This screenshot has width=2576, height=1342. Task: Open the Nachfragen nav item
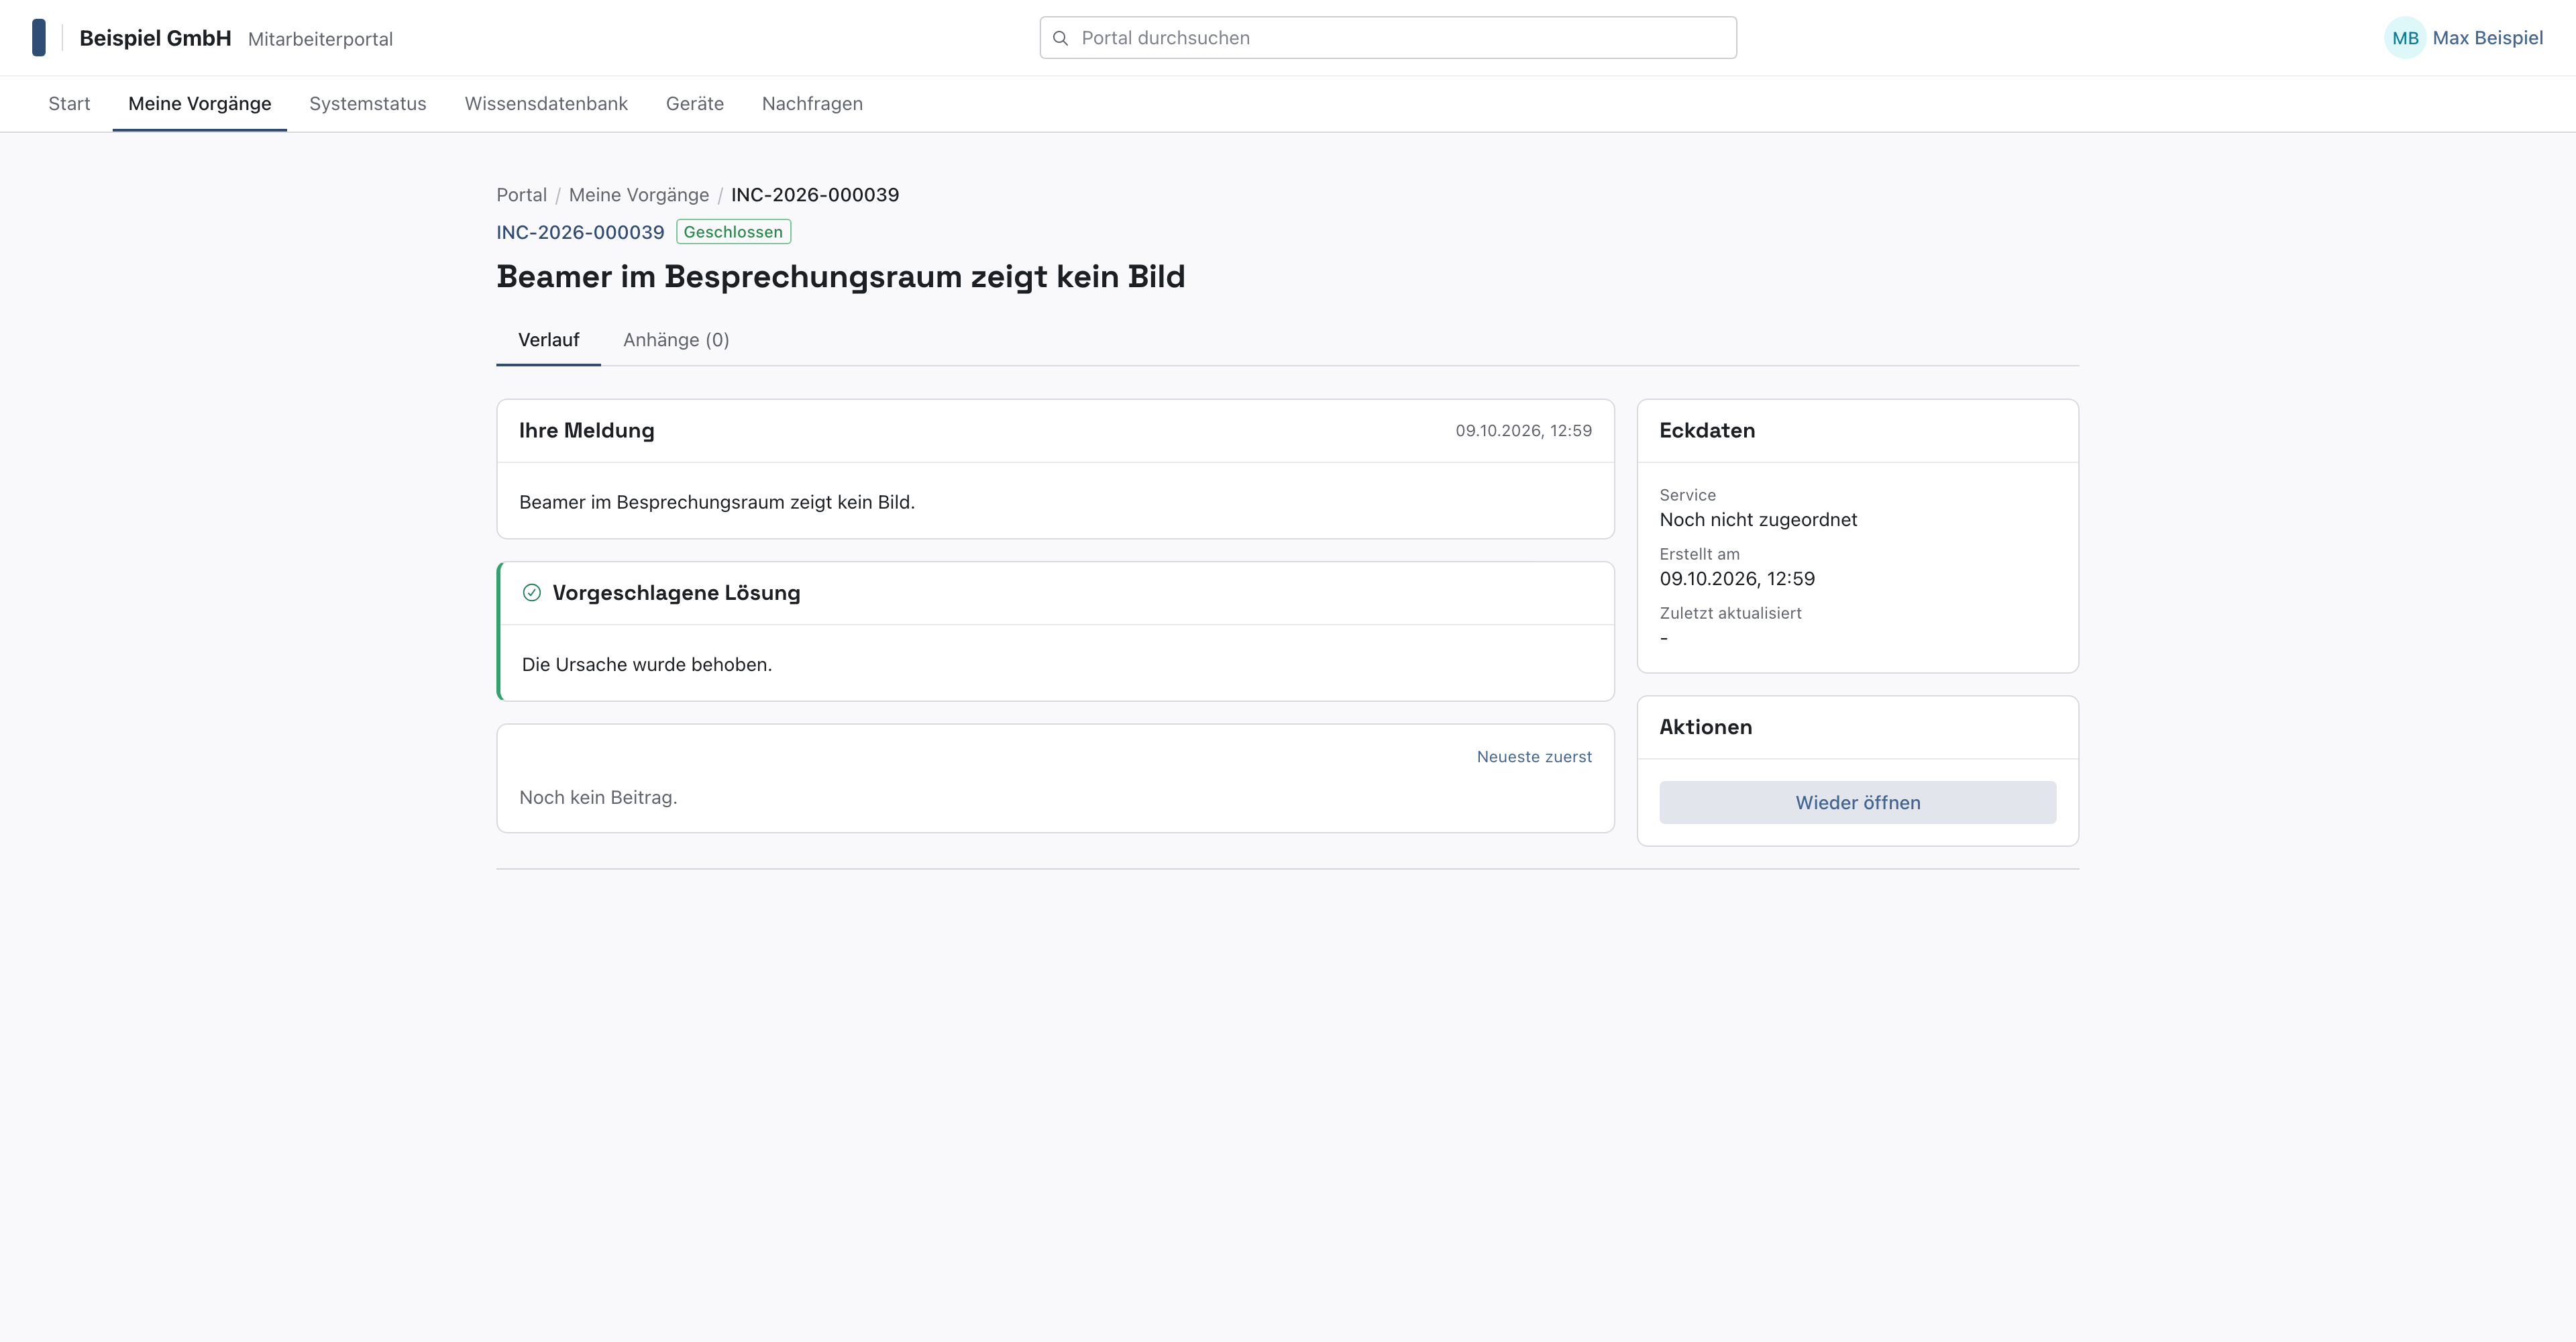pos(812,104)
